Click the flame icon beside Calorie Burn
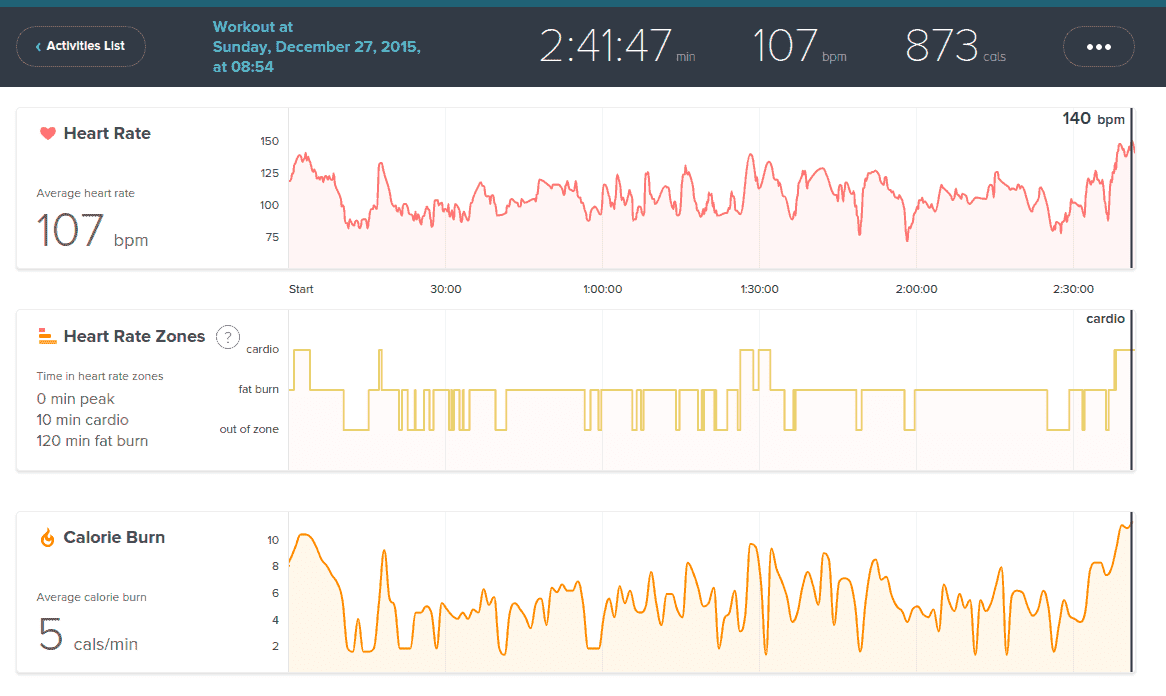Image resolution: width=1166 pixels, height=696 pixels. coord(47,538)
